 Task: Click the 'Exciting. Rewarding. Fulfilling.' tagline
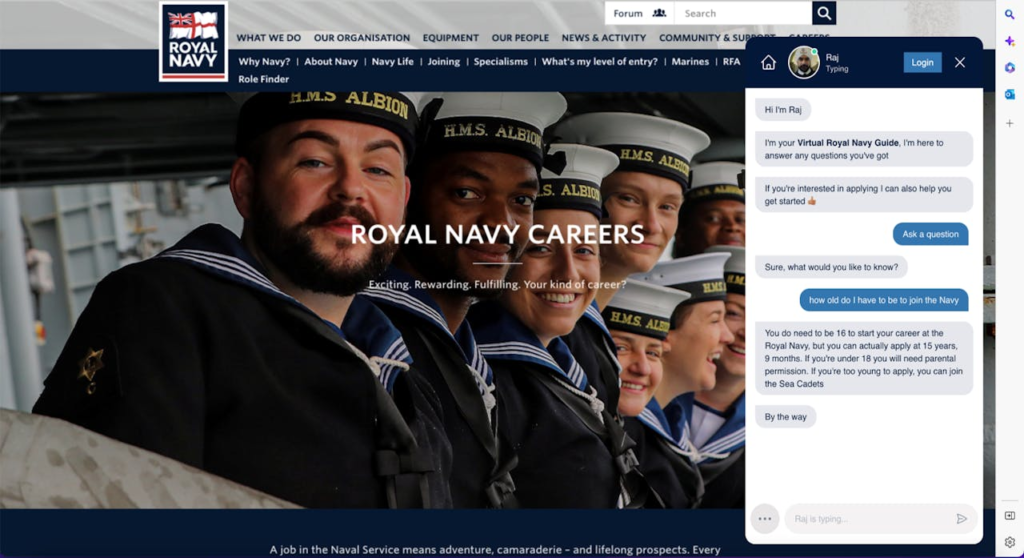click(498, 285)
